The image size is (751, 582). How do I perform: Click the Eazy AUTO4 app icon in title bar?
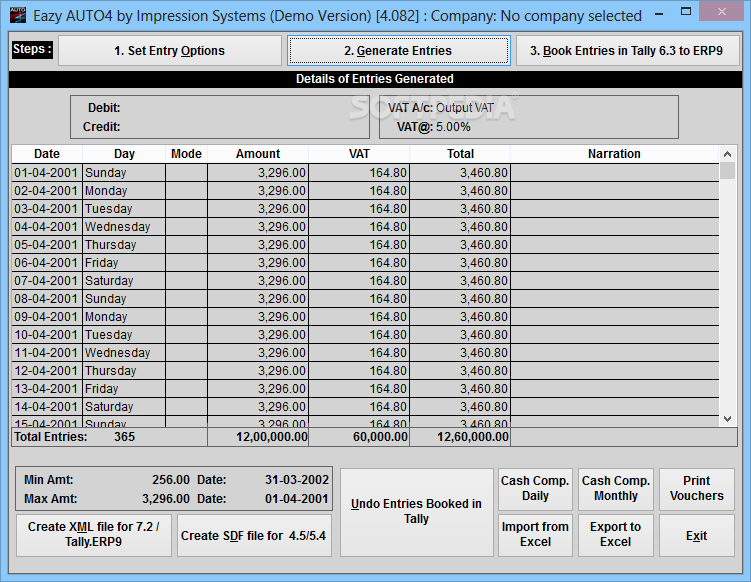pos(18,15)
